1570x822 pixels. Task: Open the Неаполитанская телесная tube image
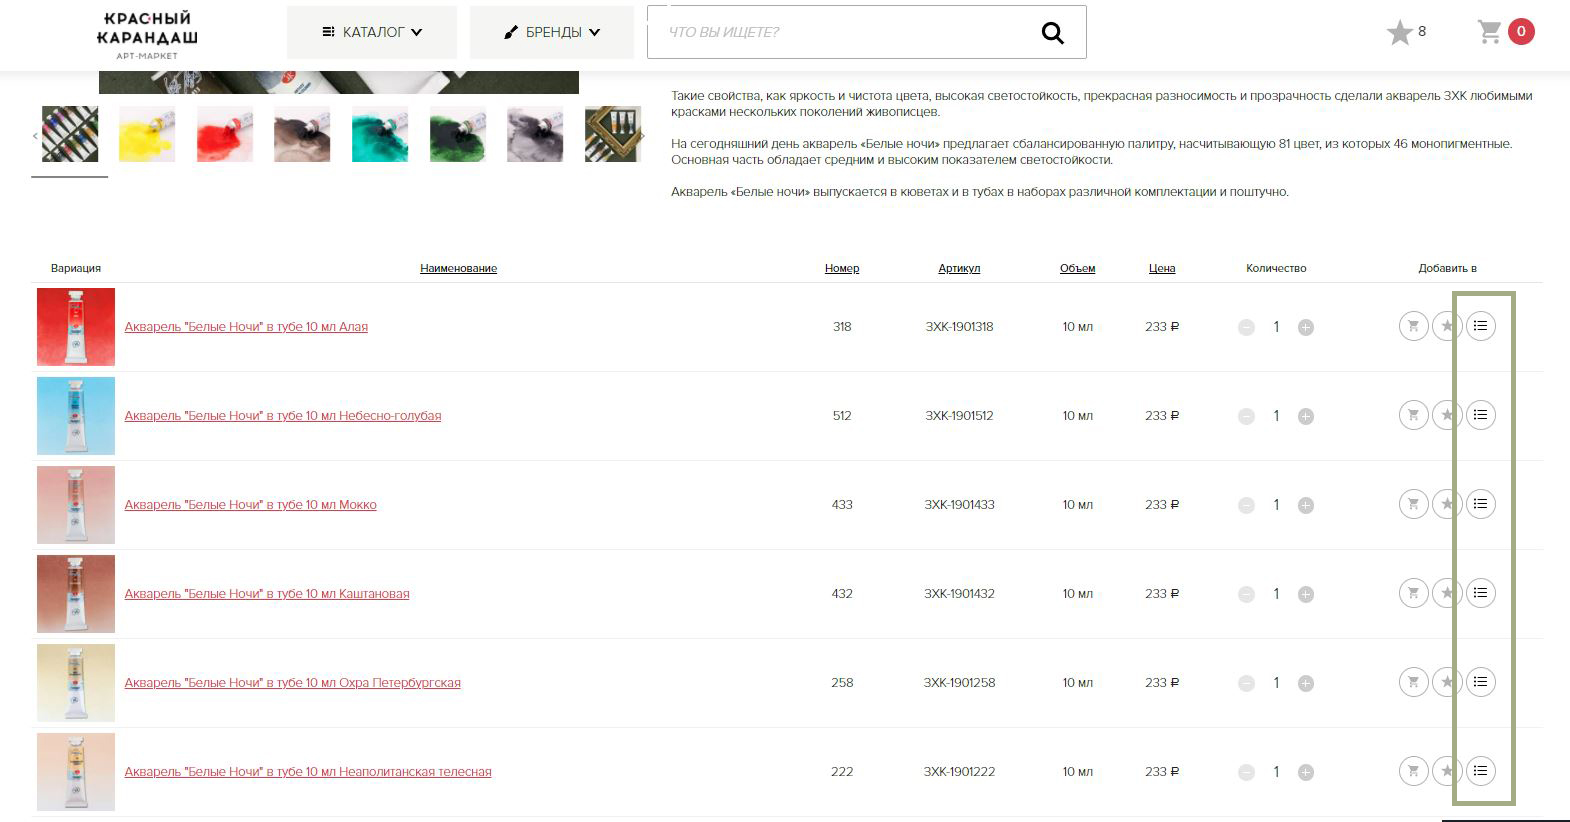[x=76, y=772]
